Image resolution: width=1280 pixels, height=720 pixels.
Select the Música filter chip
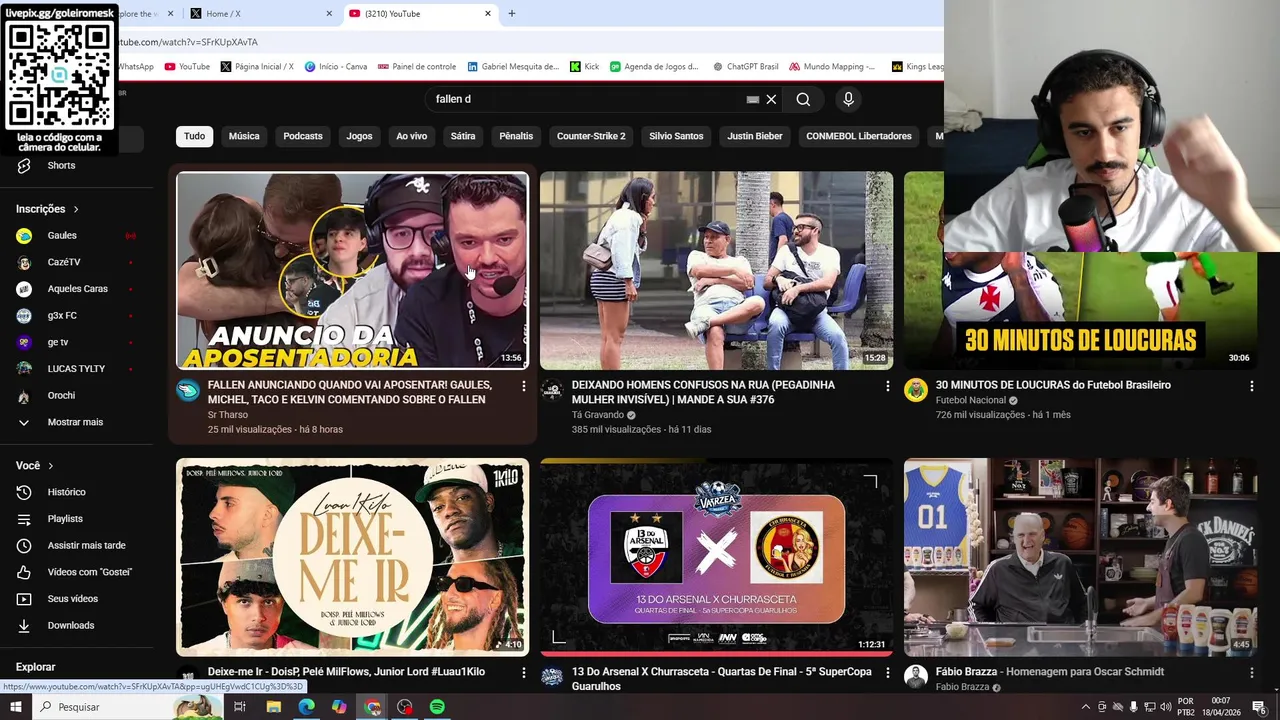point(244,136)
